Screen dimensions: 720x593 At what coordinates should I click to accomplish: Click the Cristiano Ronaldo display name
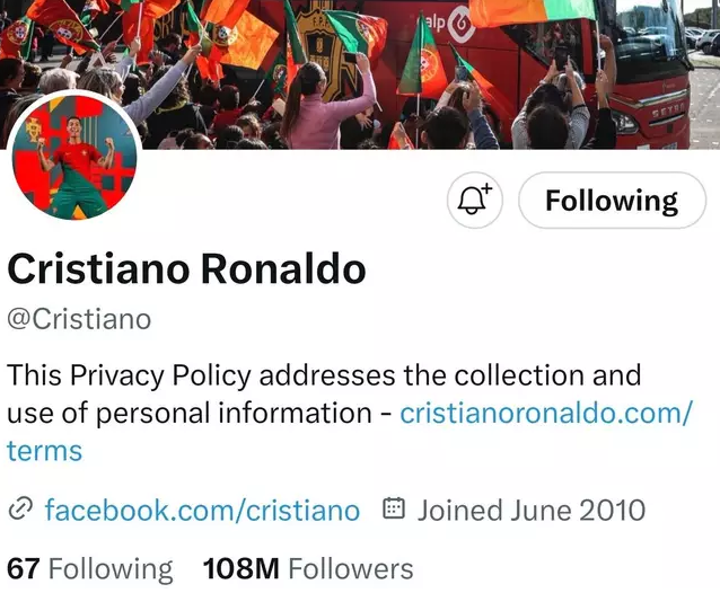pos(187,268)
